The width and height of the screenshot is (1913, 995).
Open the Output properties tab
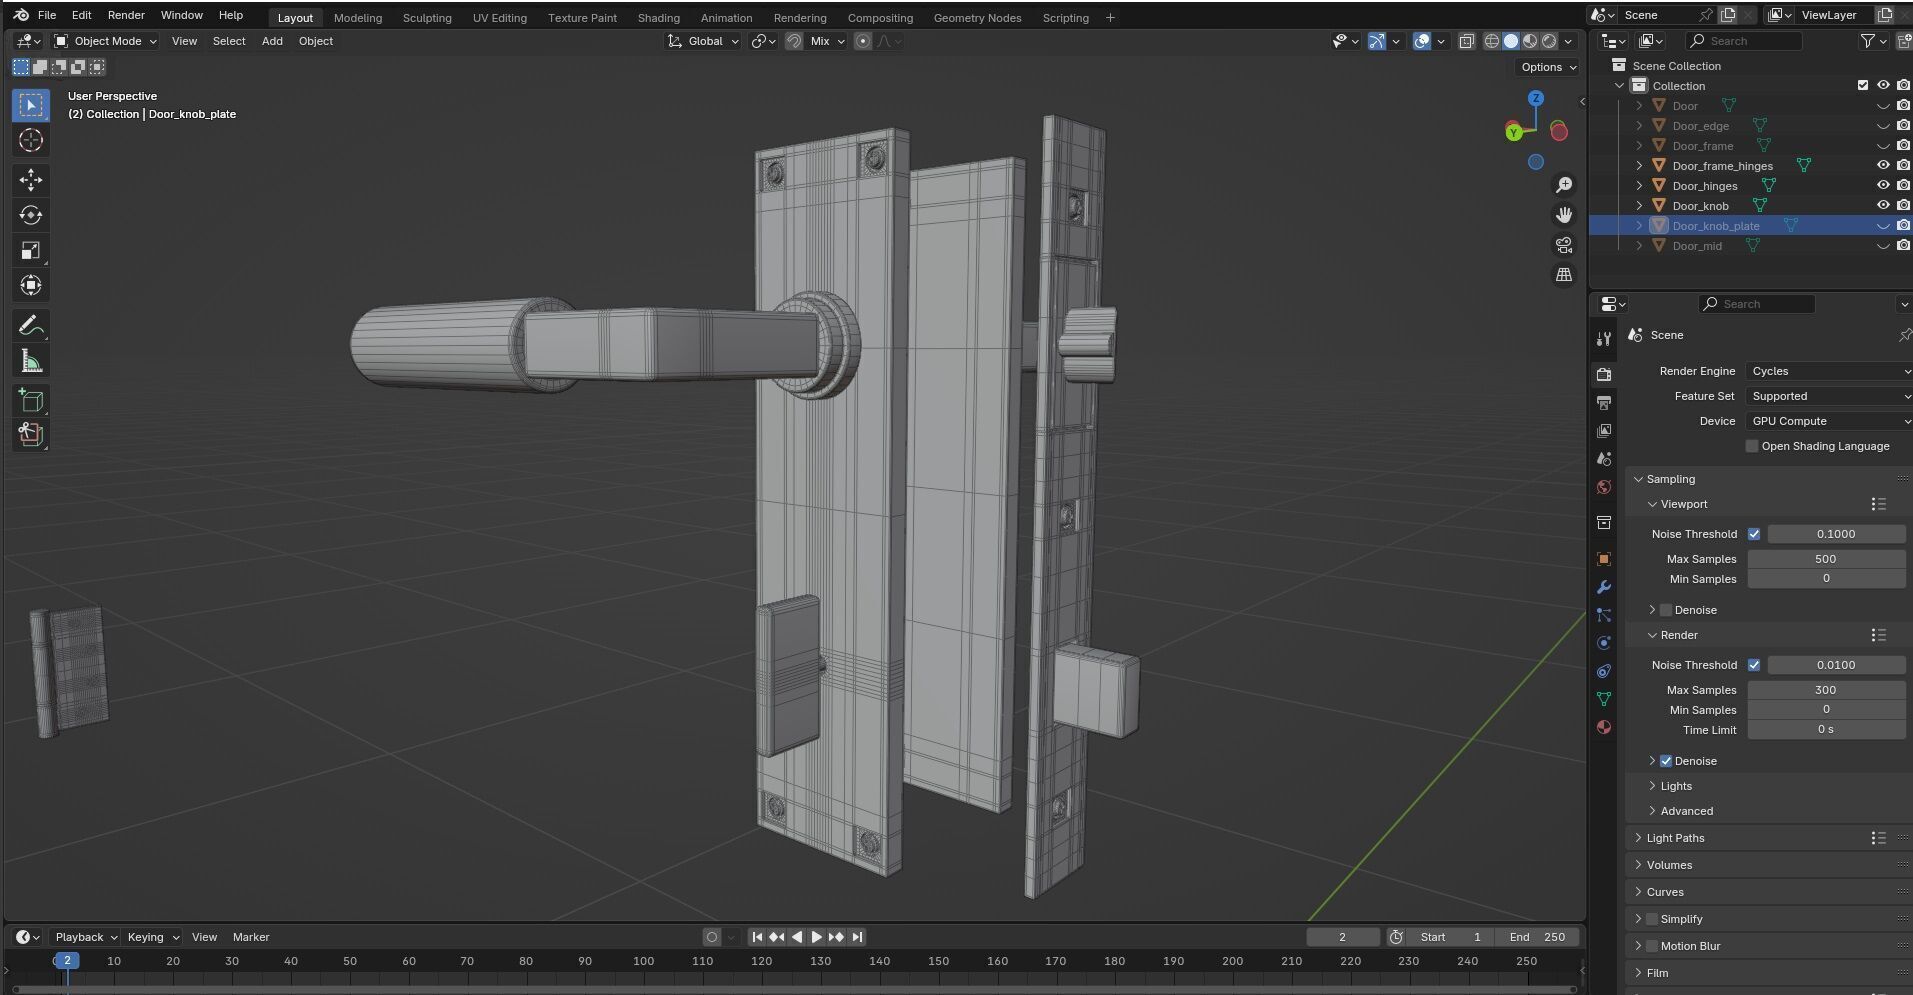[x=1604, y=402]
